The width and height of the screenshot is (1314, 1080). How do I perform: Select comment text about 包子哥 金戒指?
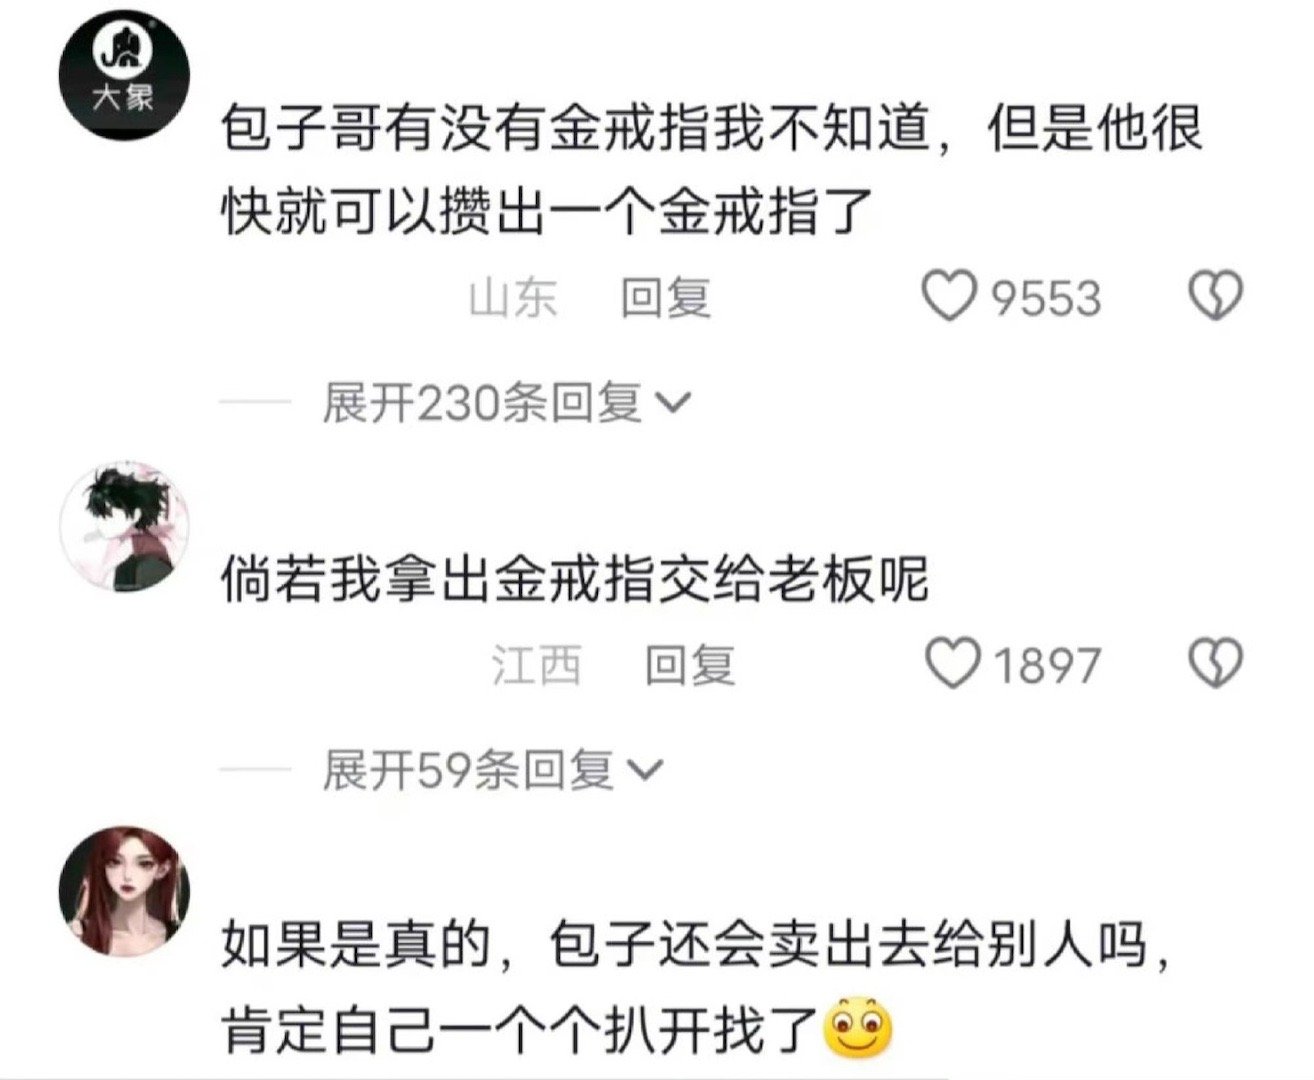[x=712, y=170]
